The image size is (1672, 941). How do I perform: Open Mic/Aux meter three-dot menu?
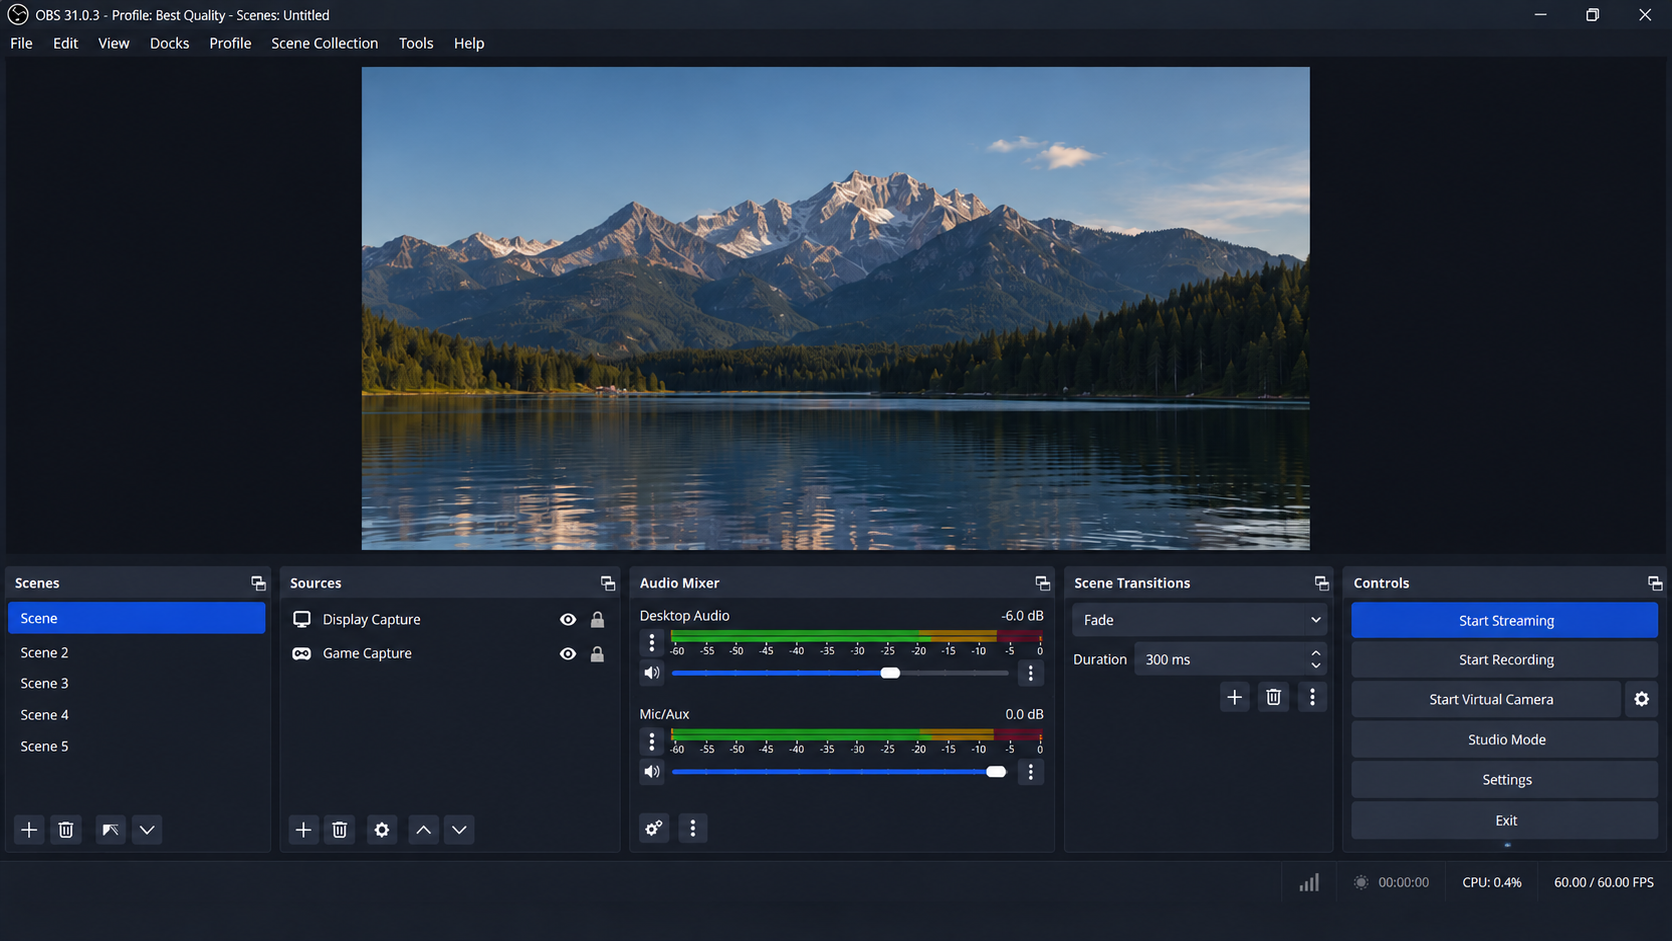click(652, 742)
